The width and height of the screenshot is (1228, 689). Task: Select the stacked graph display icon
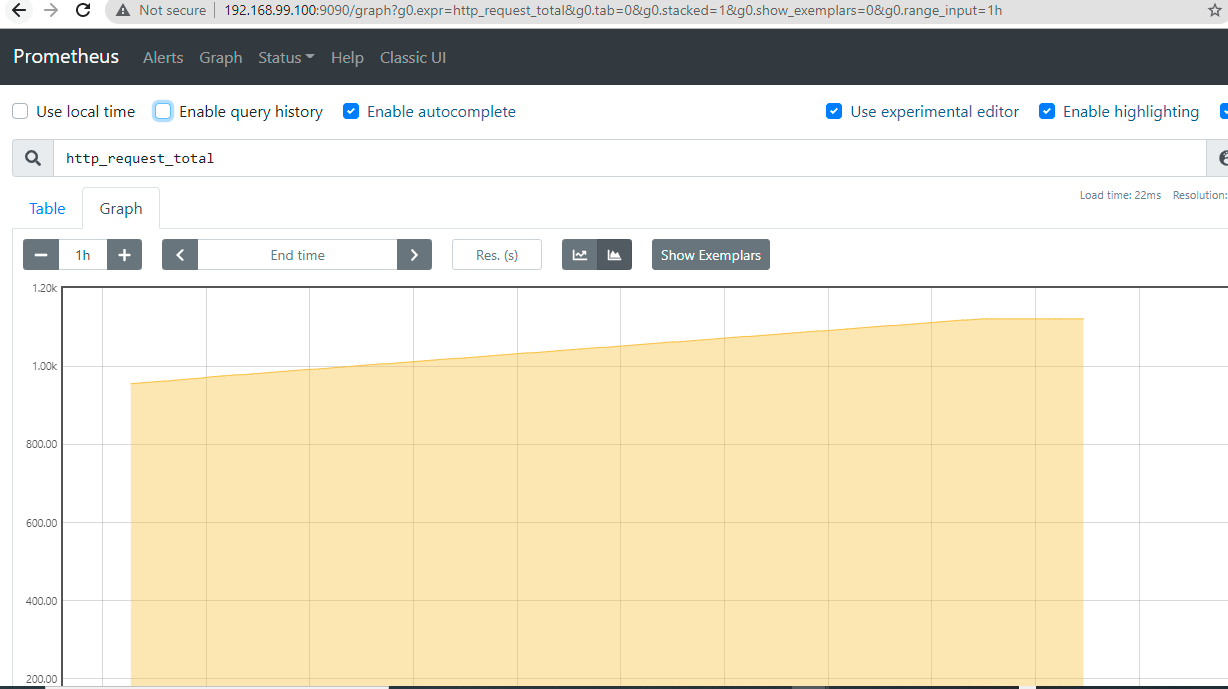coord(614,254)
